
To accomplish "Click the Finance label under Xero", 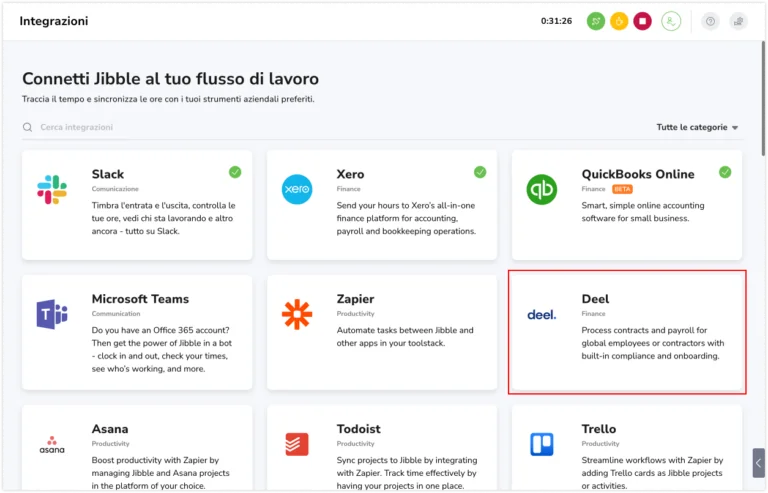I will click(348, 189).
